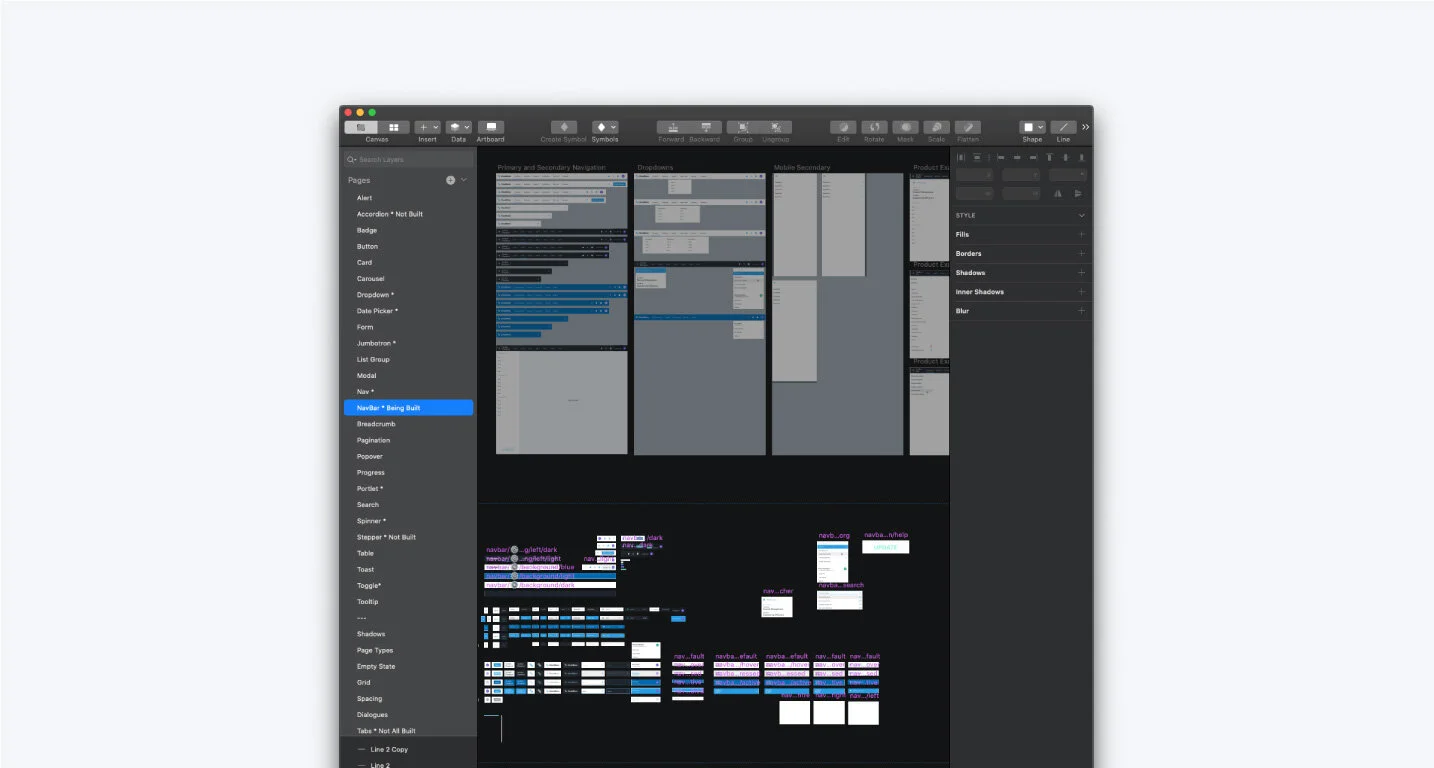Toggle flip horizontal in the inspector
1434x768 pixels.
[x=1058, y=193]
